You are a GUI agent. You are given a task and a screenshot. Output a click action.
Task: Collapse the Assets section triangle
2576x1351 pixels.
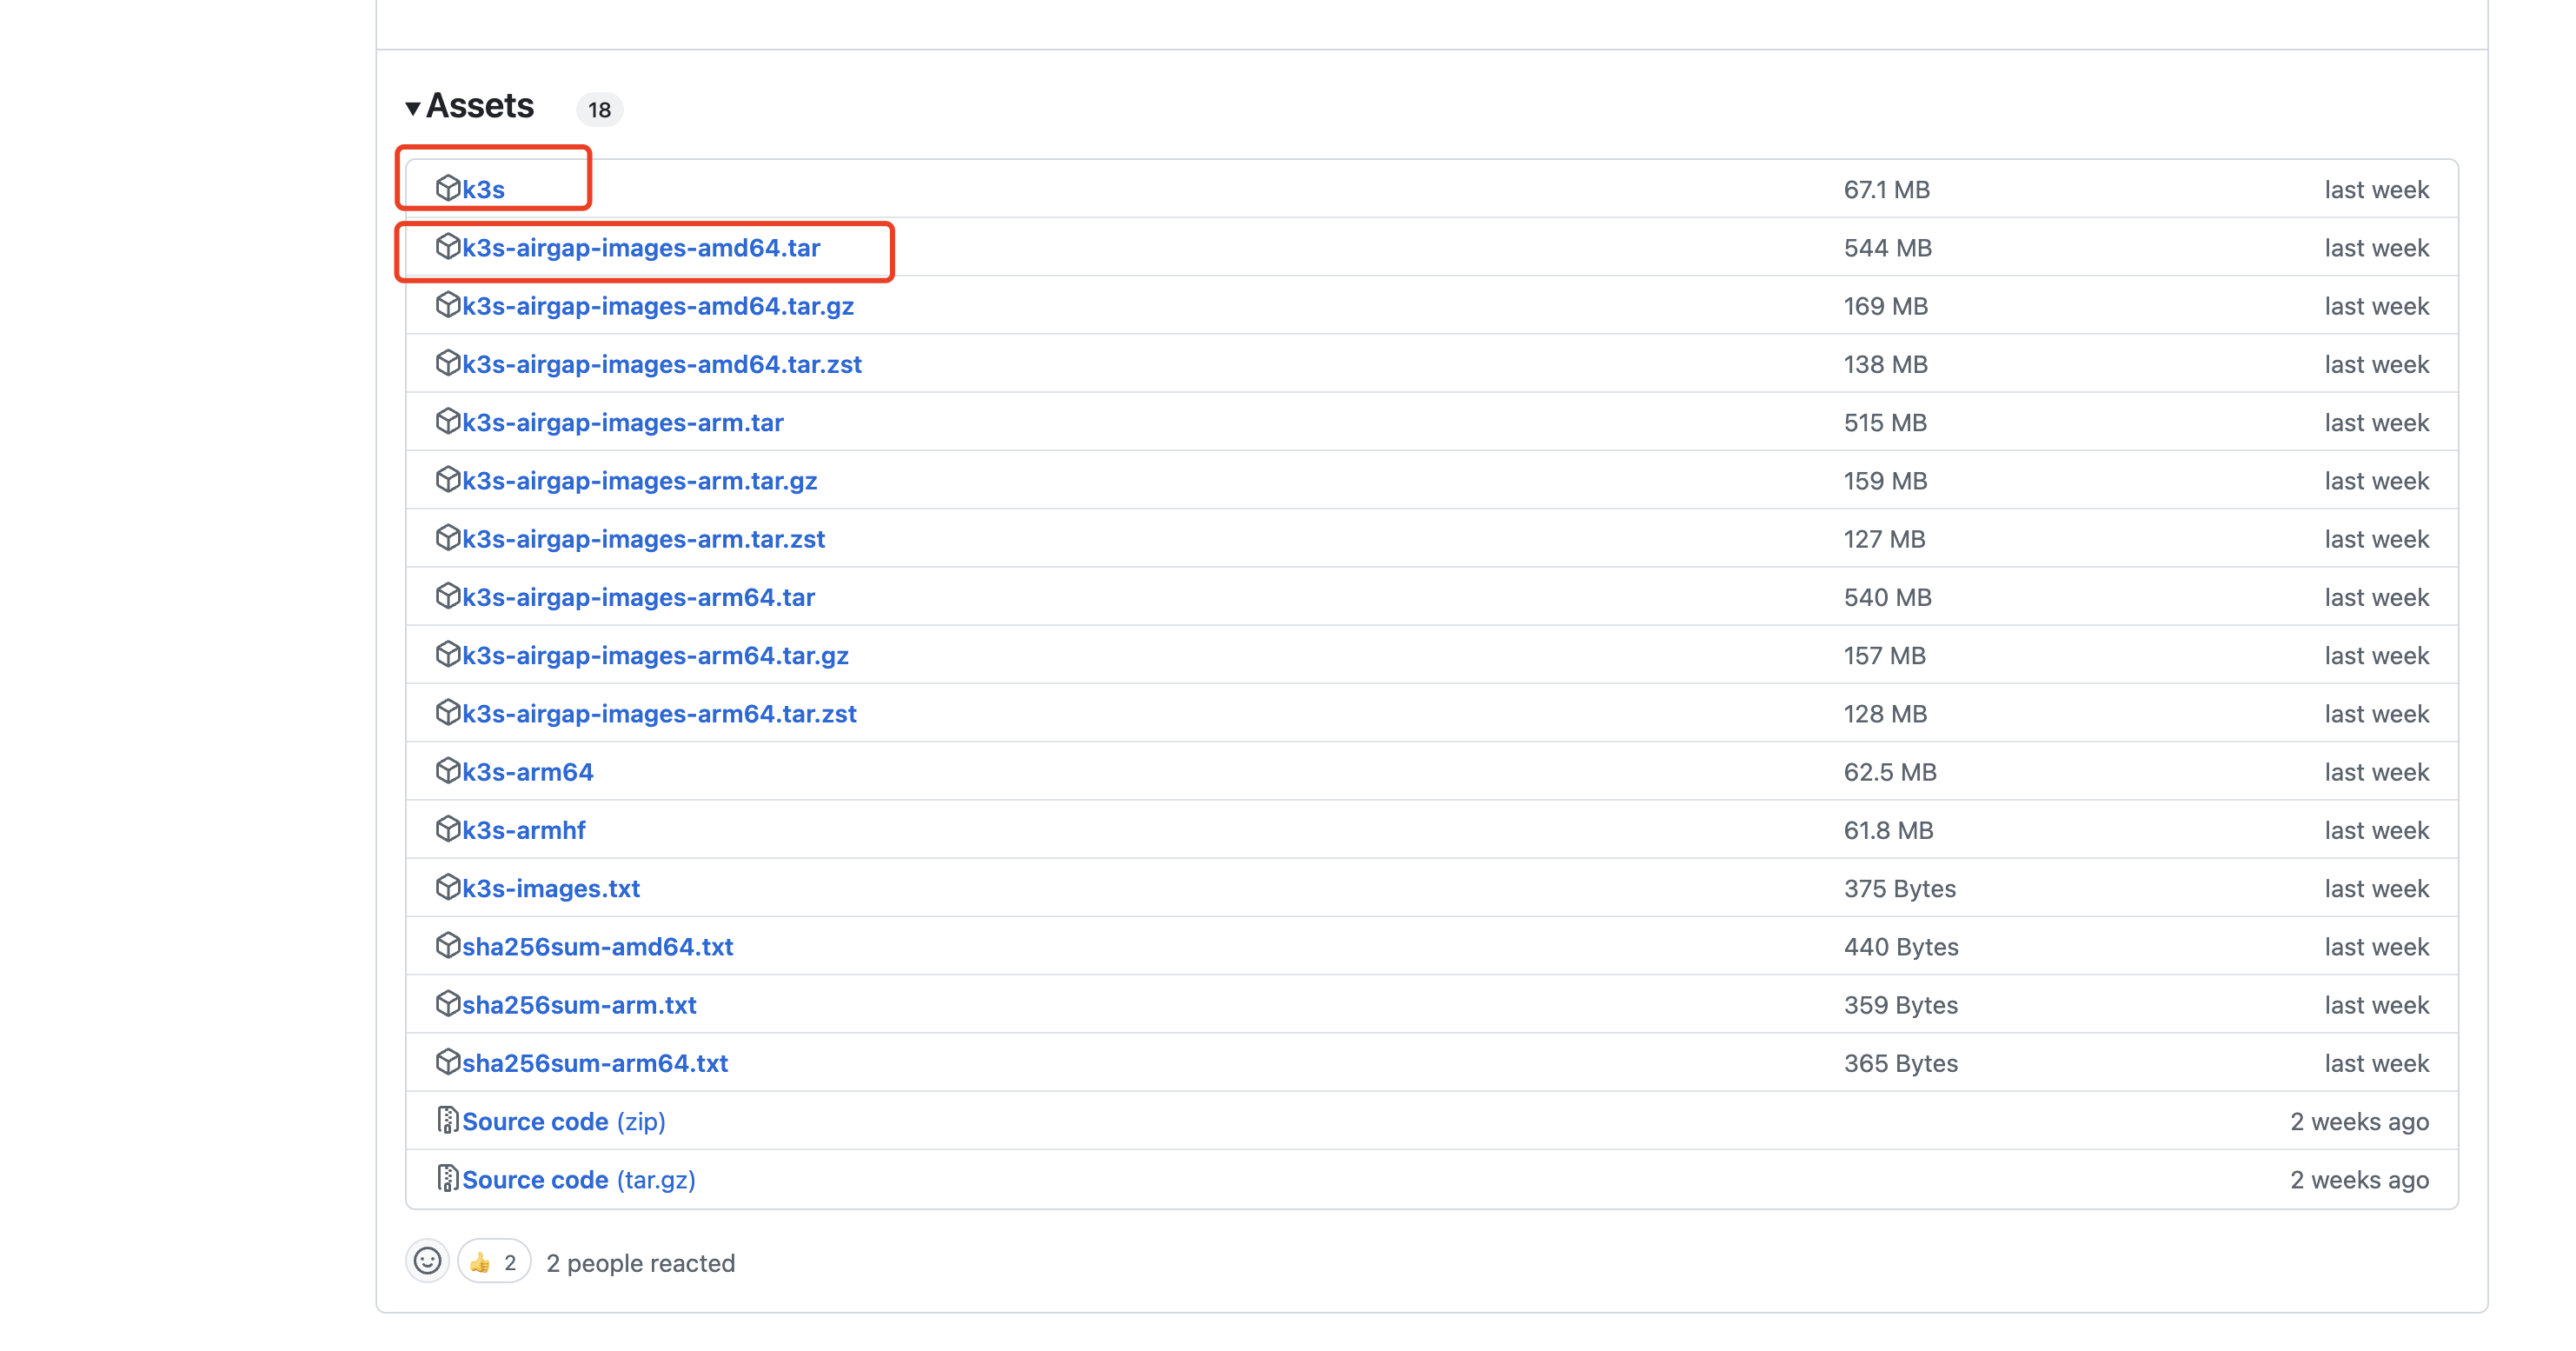pyautogui.click(x=412, y=108)
